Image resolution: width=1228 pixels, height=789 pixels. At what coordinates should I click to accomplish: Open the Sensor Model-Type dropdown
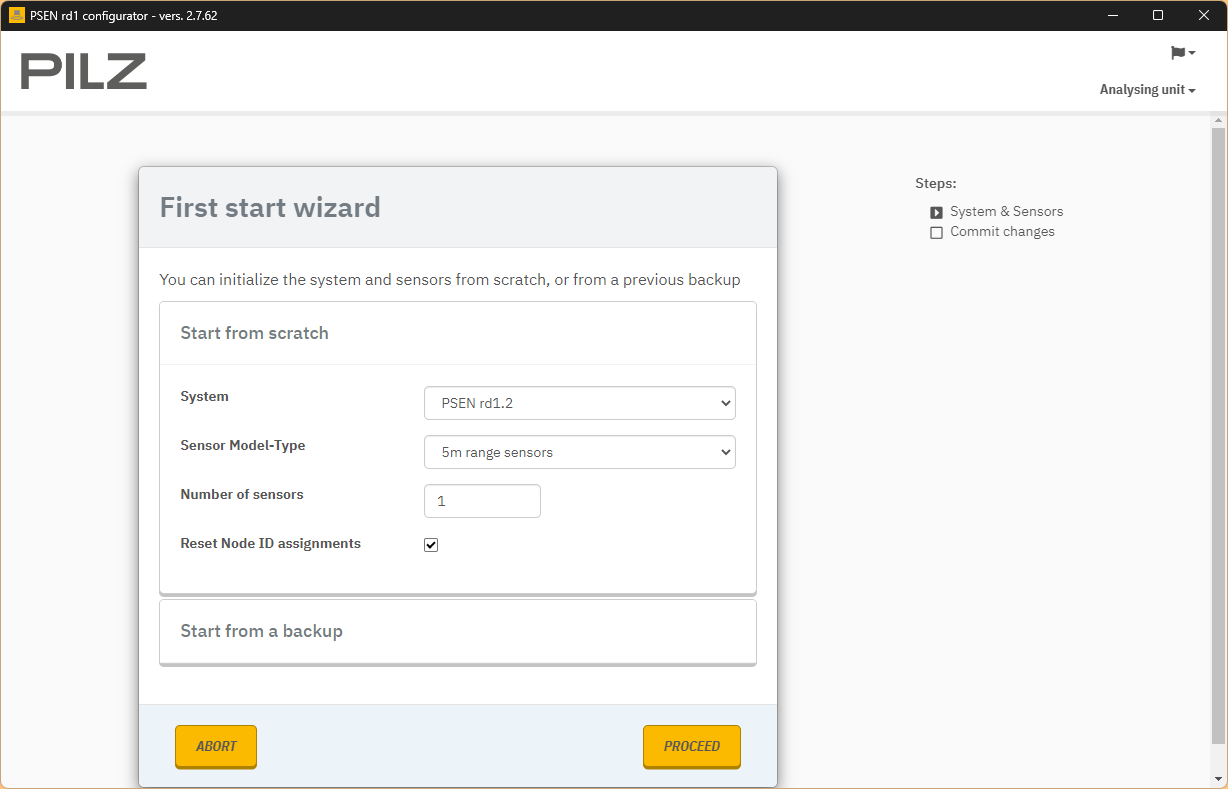580,452
